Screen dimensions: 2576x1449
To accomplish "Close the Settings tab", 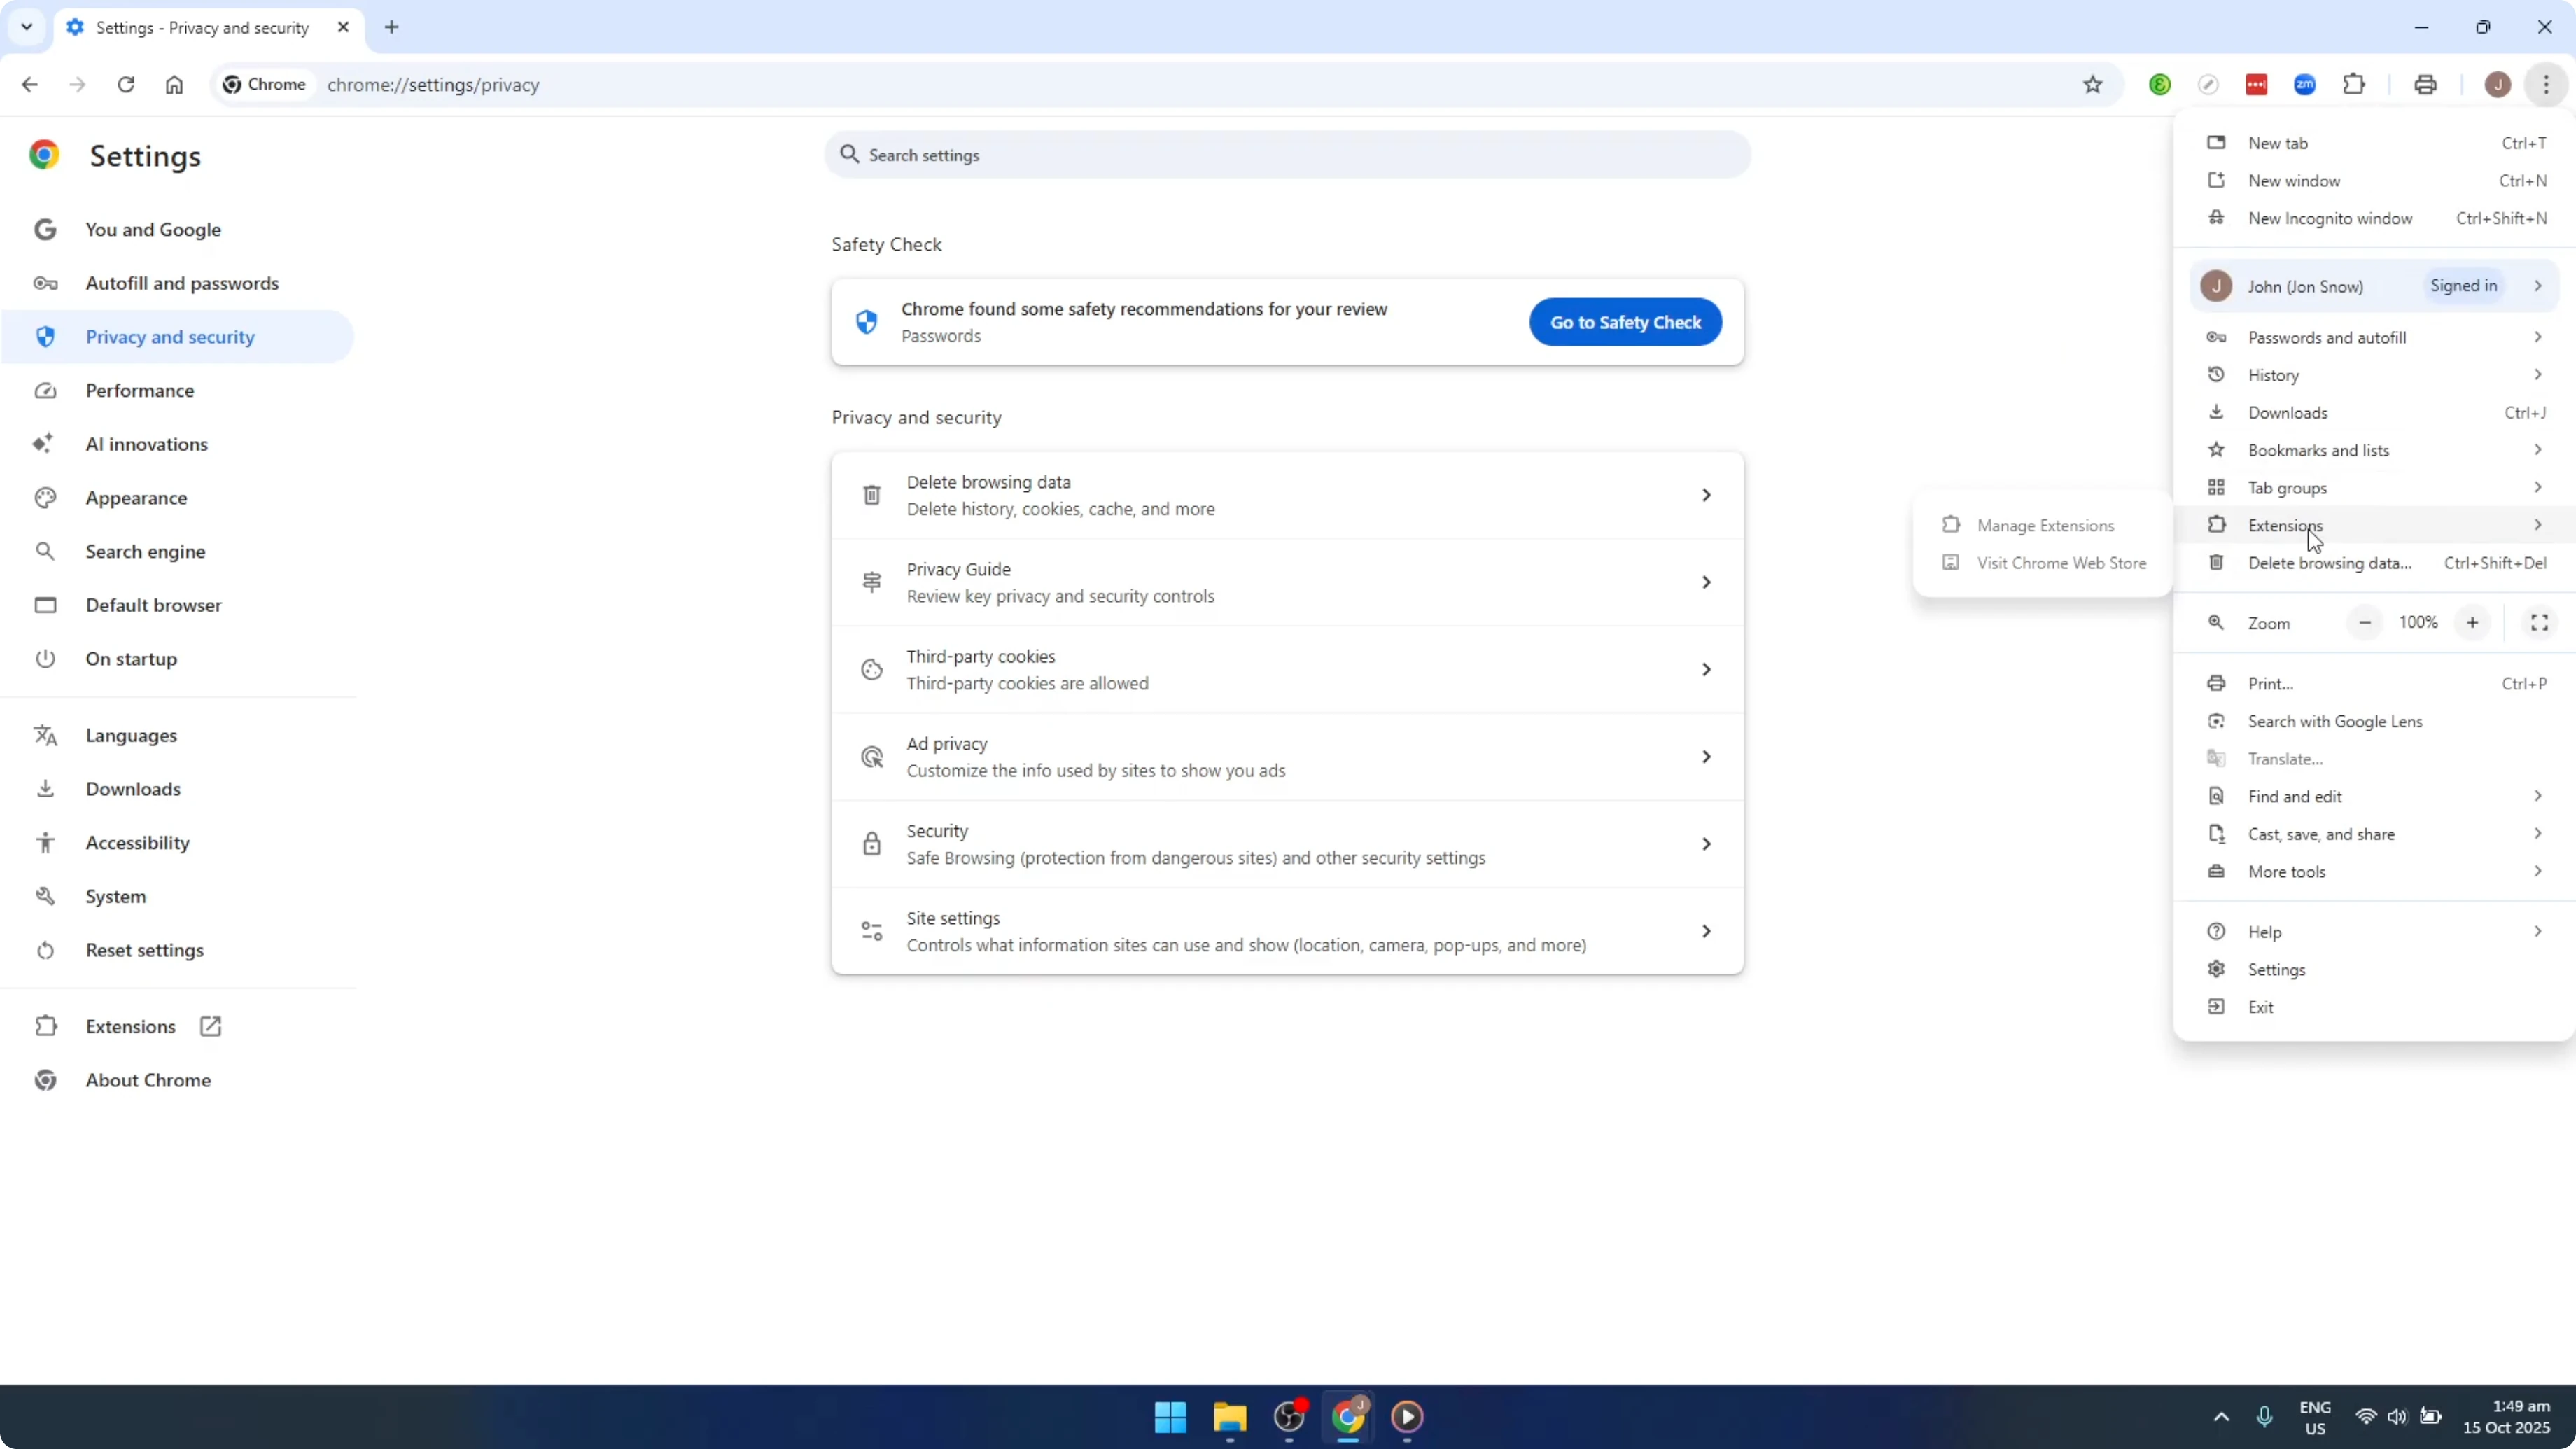I will tap(343, 27).
